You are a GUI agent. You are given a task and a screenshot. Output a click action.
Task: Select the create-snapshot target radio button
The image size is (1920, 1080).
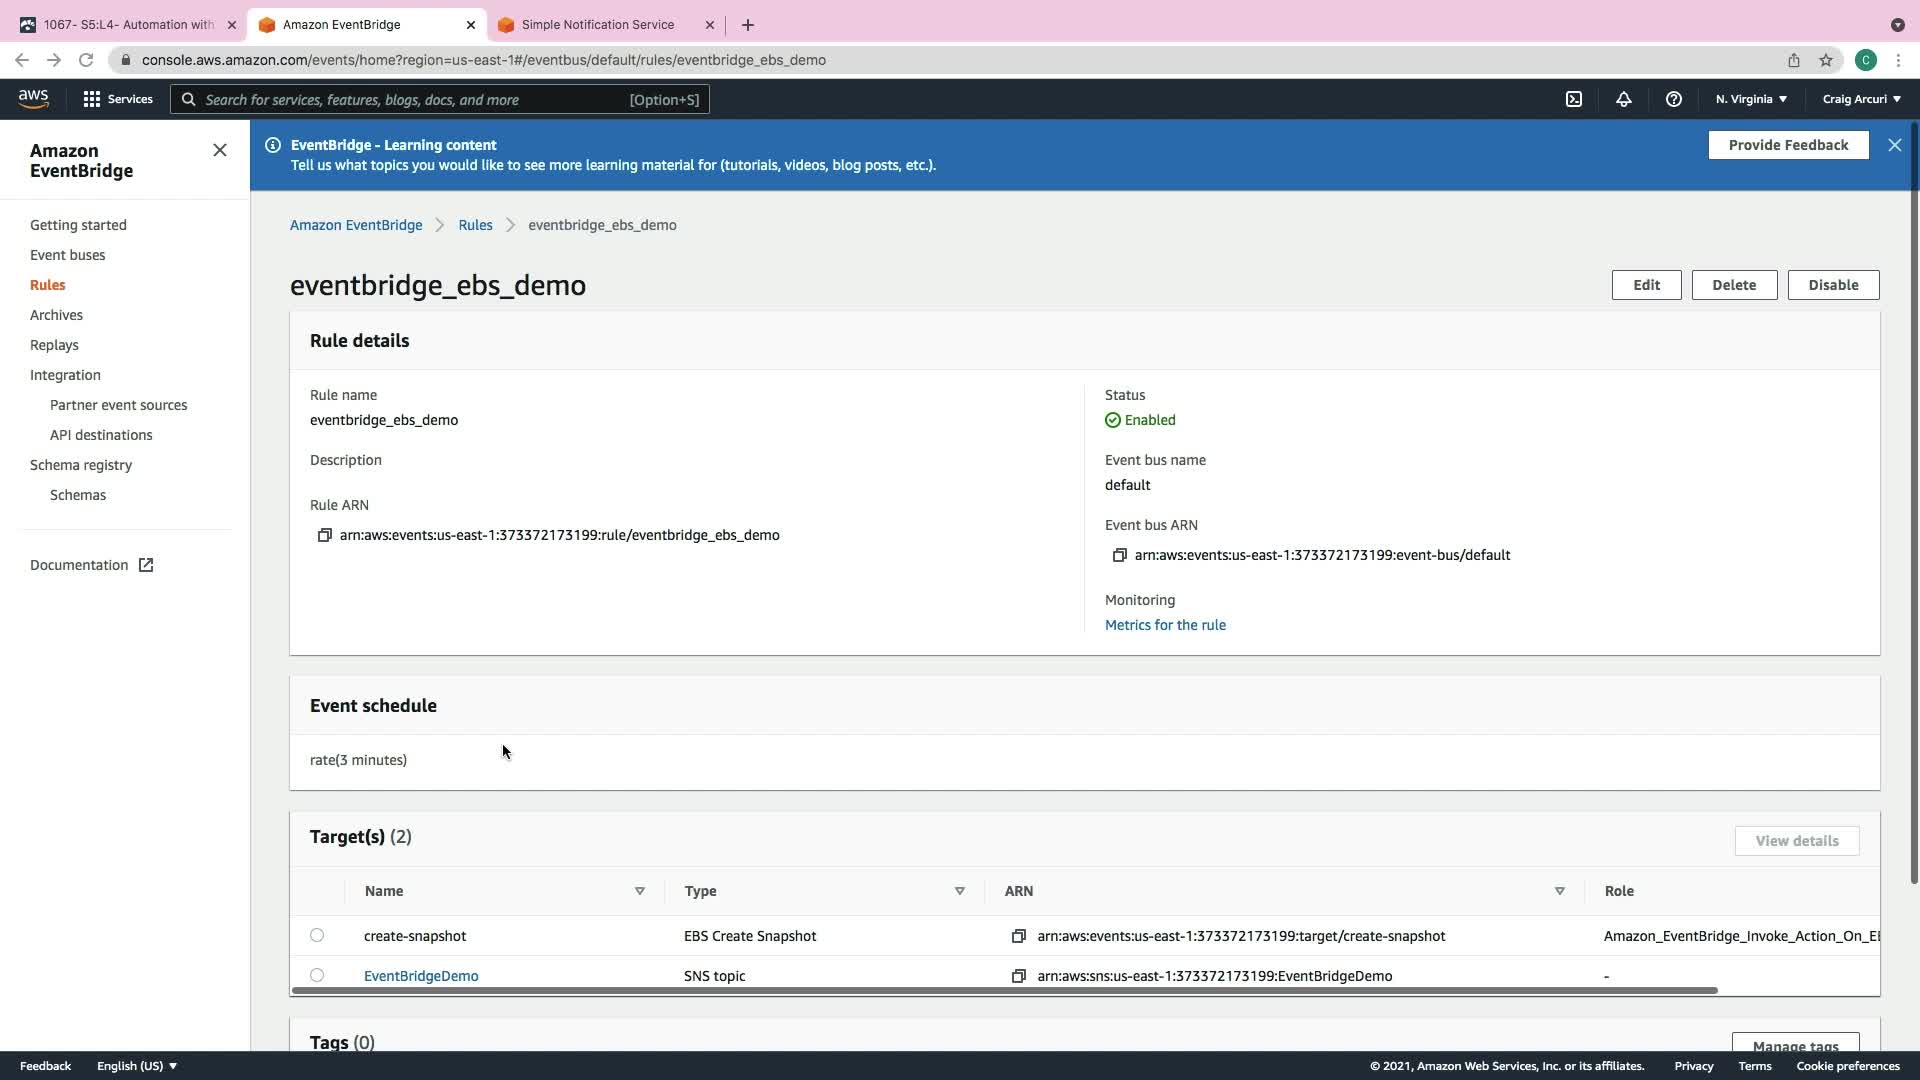point(317,935)
